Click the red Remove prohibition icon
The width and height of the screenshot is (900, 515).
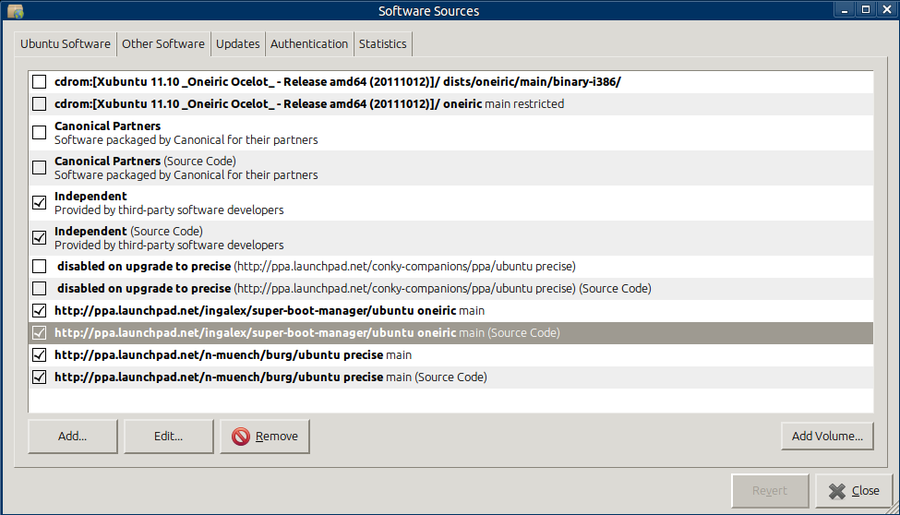241,436
